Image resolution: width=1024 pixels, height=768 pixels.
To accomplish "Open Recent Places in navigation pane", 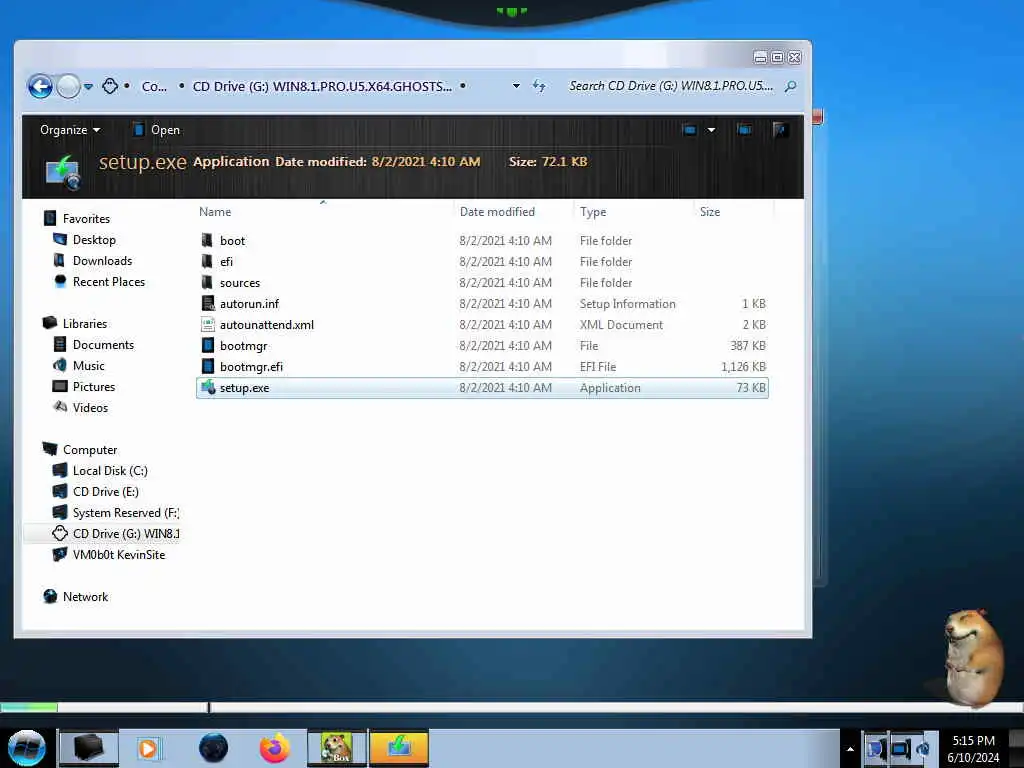I will click(109, 281).
